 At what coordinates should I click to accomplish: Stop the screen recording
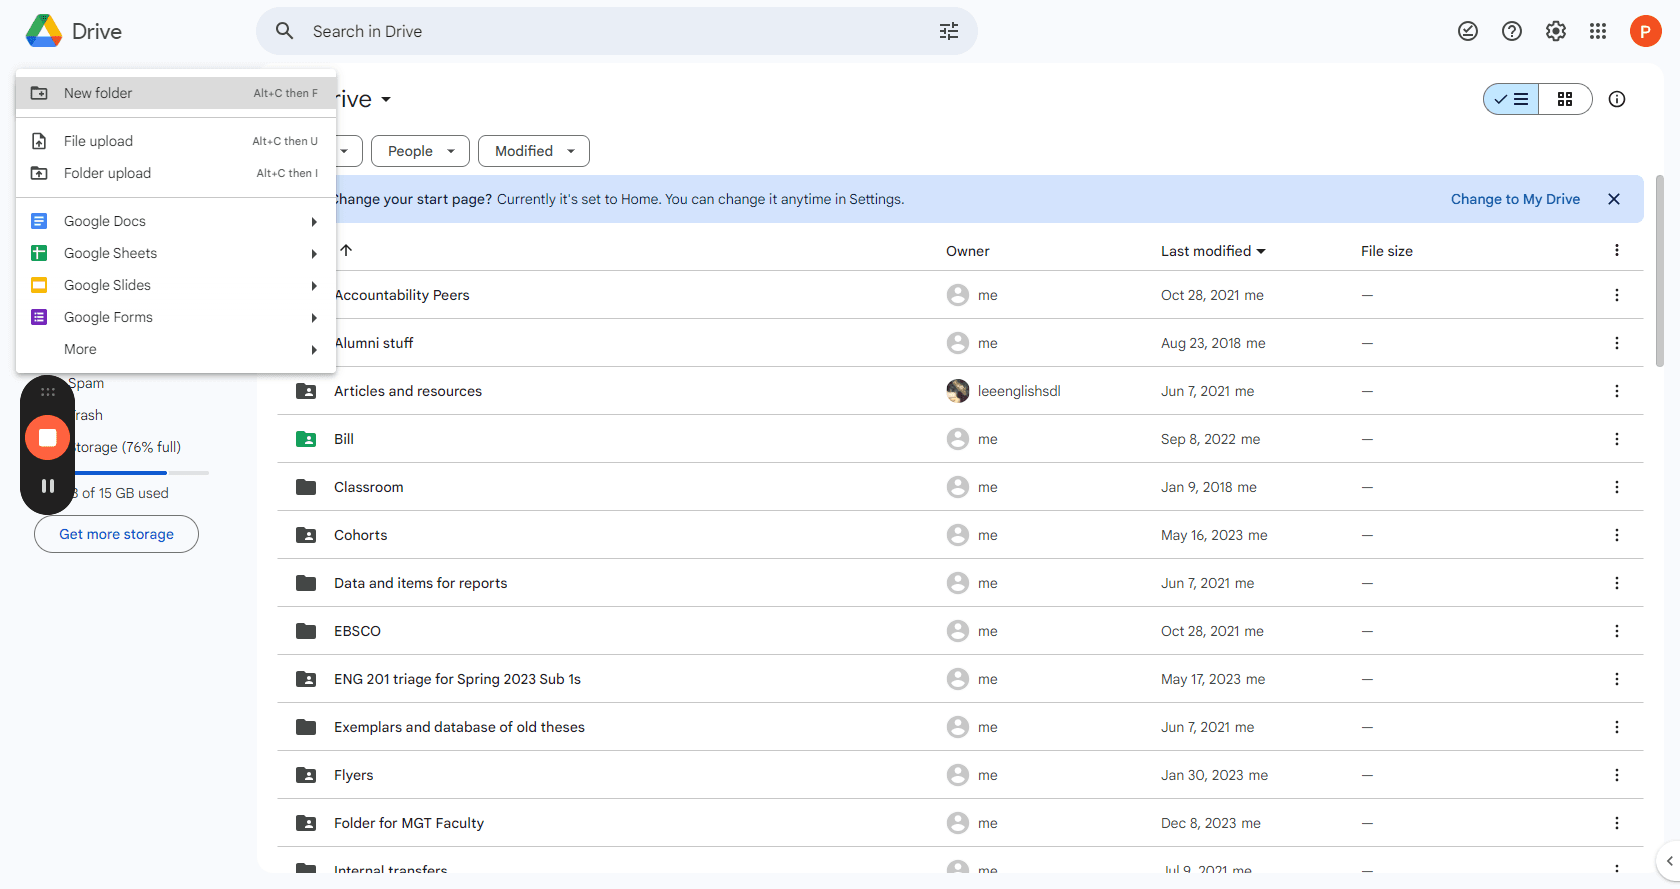click(x=47, y=437)
